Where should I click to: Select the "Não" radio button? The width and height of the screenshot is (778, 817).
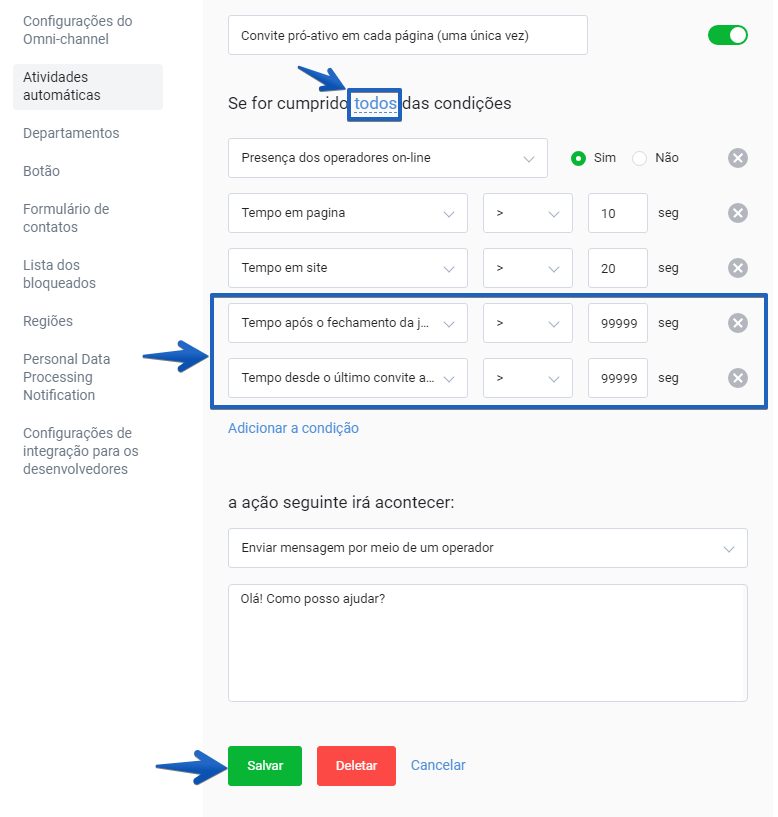[x=638, y=157]
